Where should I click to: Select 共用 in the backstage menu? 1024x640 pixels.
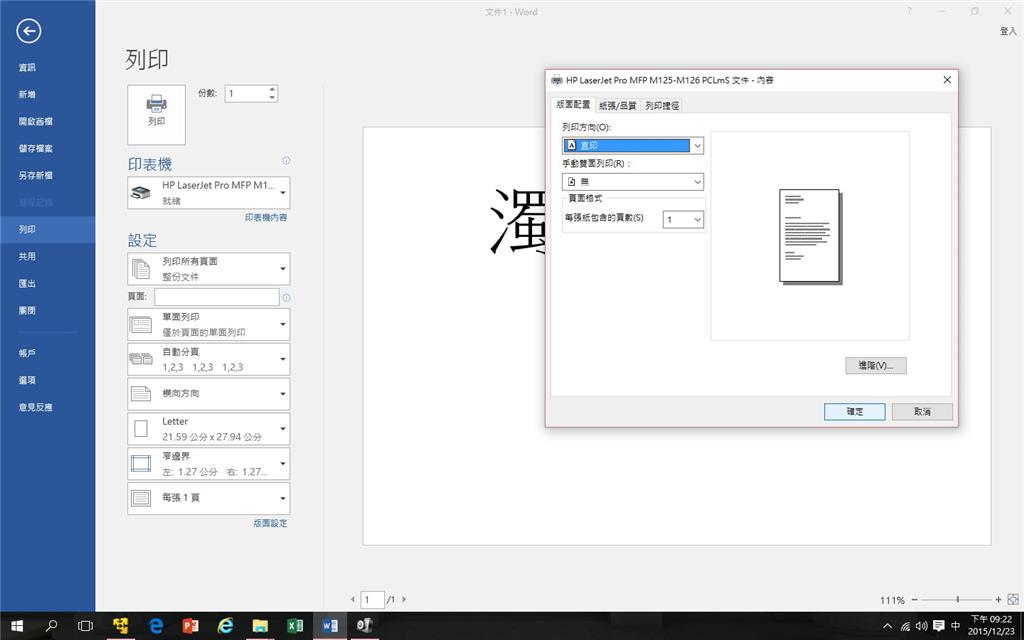point(48,257)
